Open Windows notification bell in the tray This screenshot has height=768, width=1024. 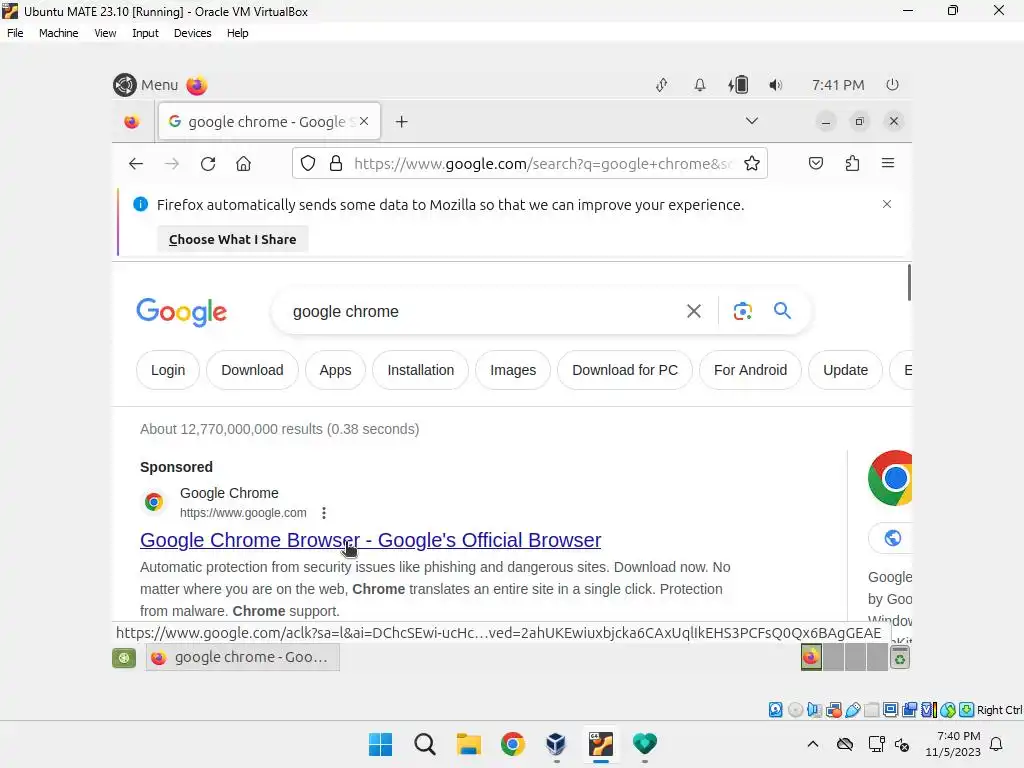coord(997,744)
